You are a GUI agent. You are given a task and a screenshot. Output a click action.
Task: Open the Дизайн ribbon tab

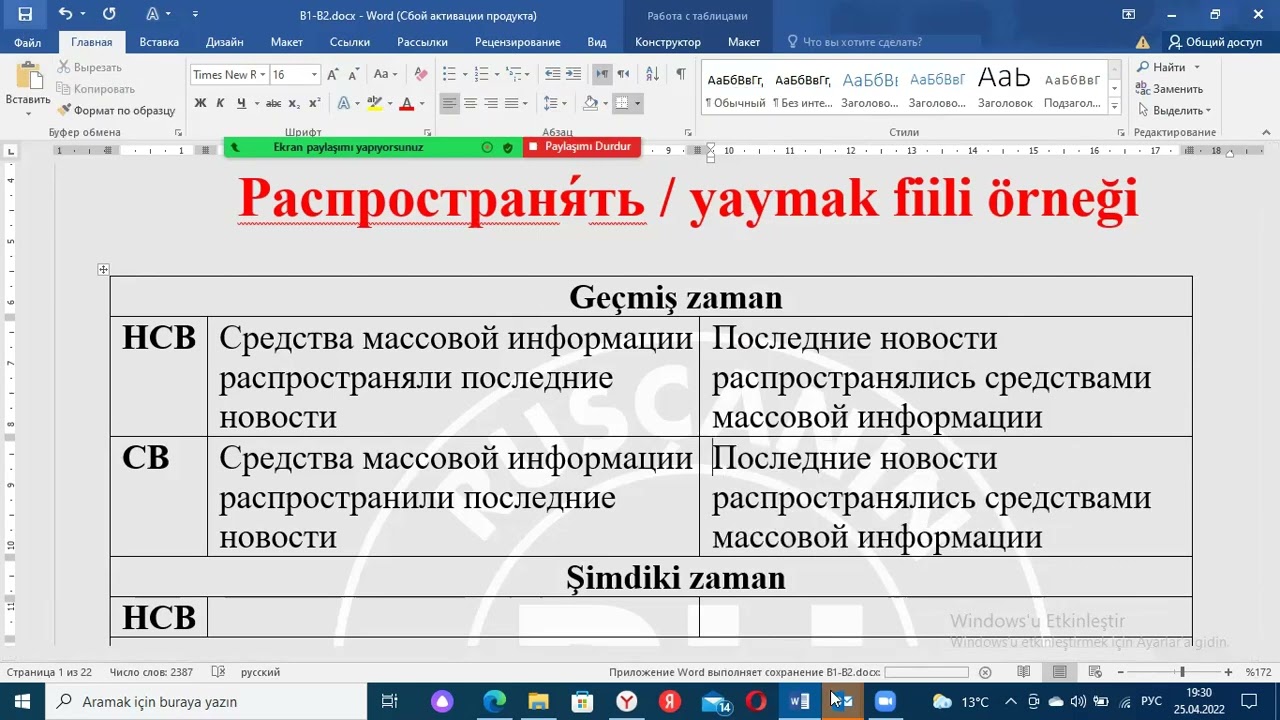[x=225, y=42]
